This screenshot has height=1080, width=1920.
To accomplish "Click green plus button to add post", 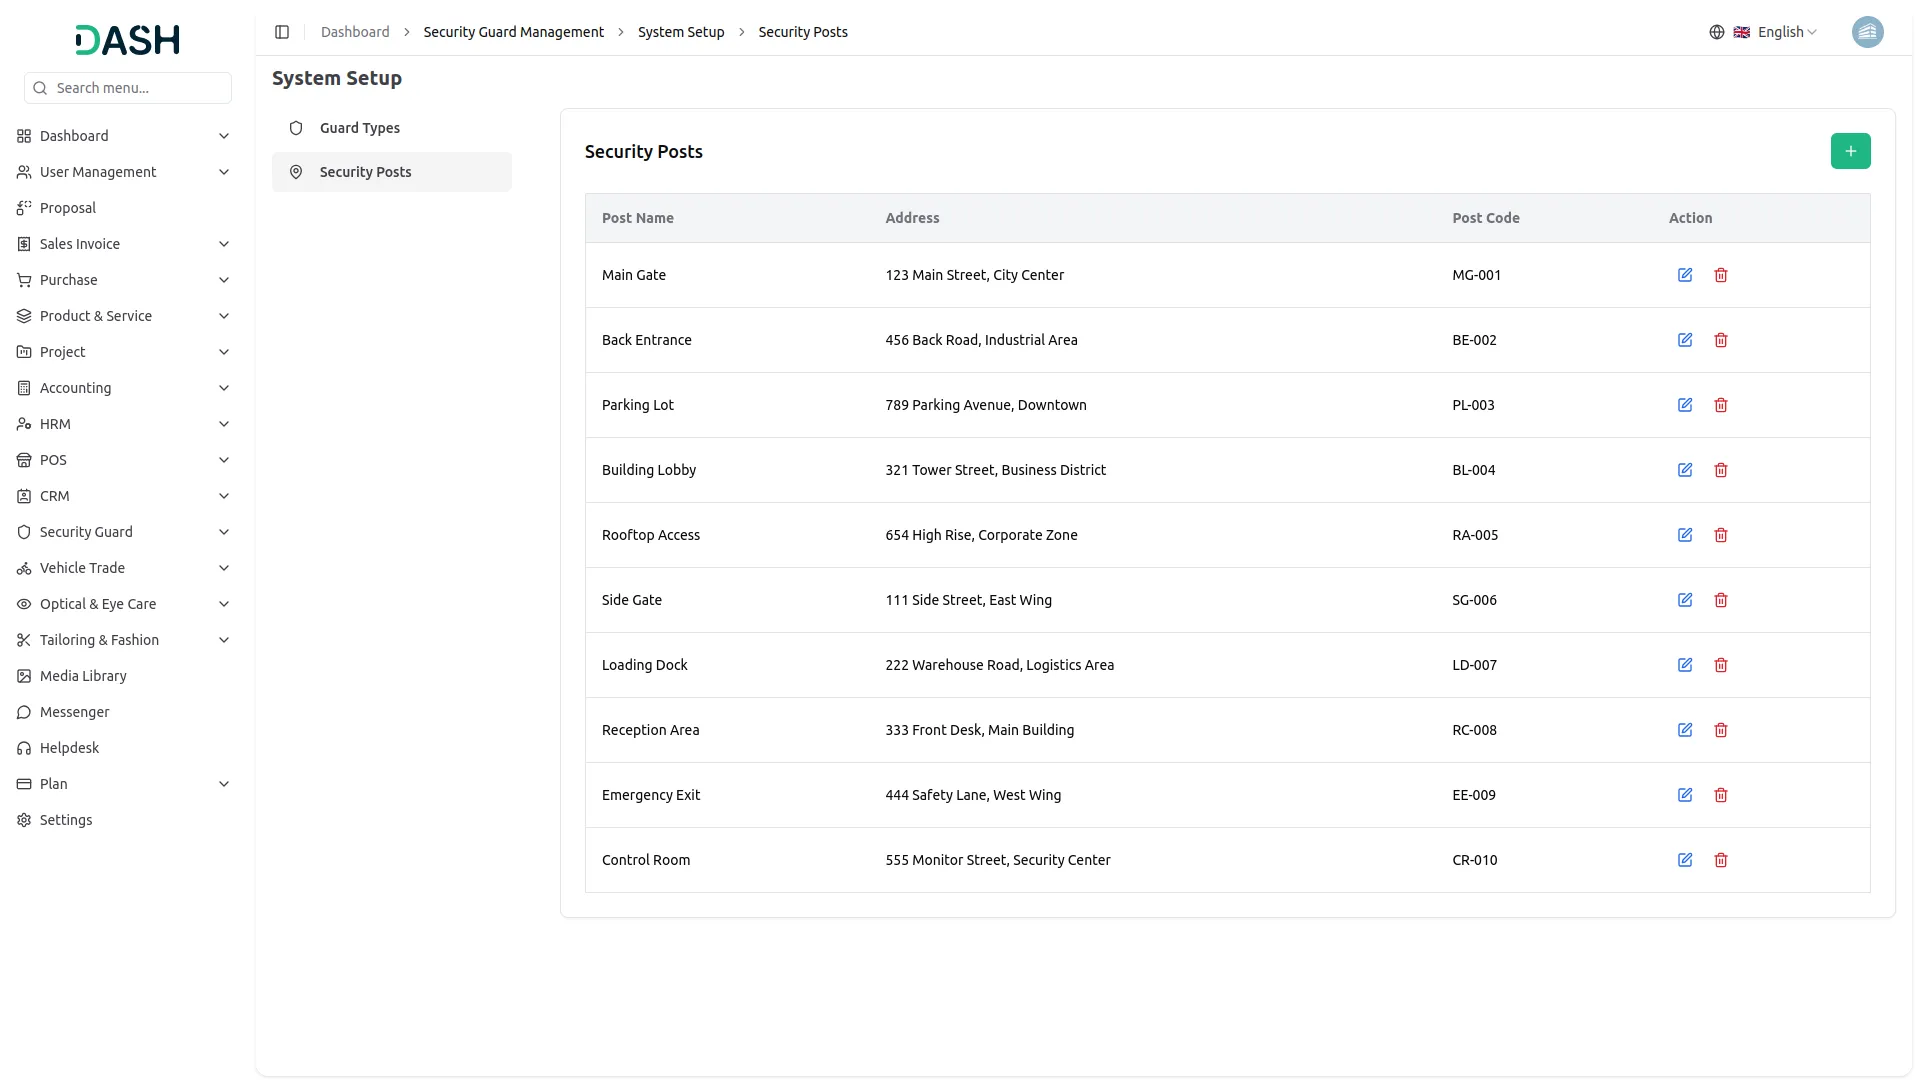I will (x=1850, y=151).
